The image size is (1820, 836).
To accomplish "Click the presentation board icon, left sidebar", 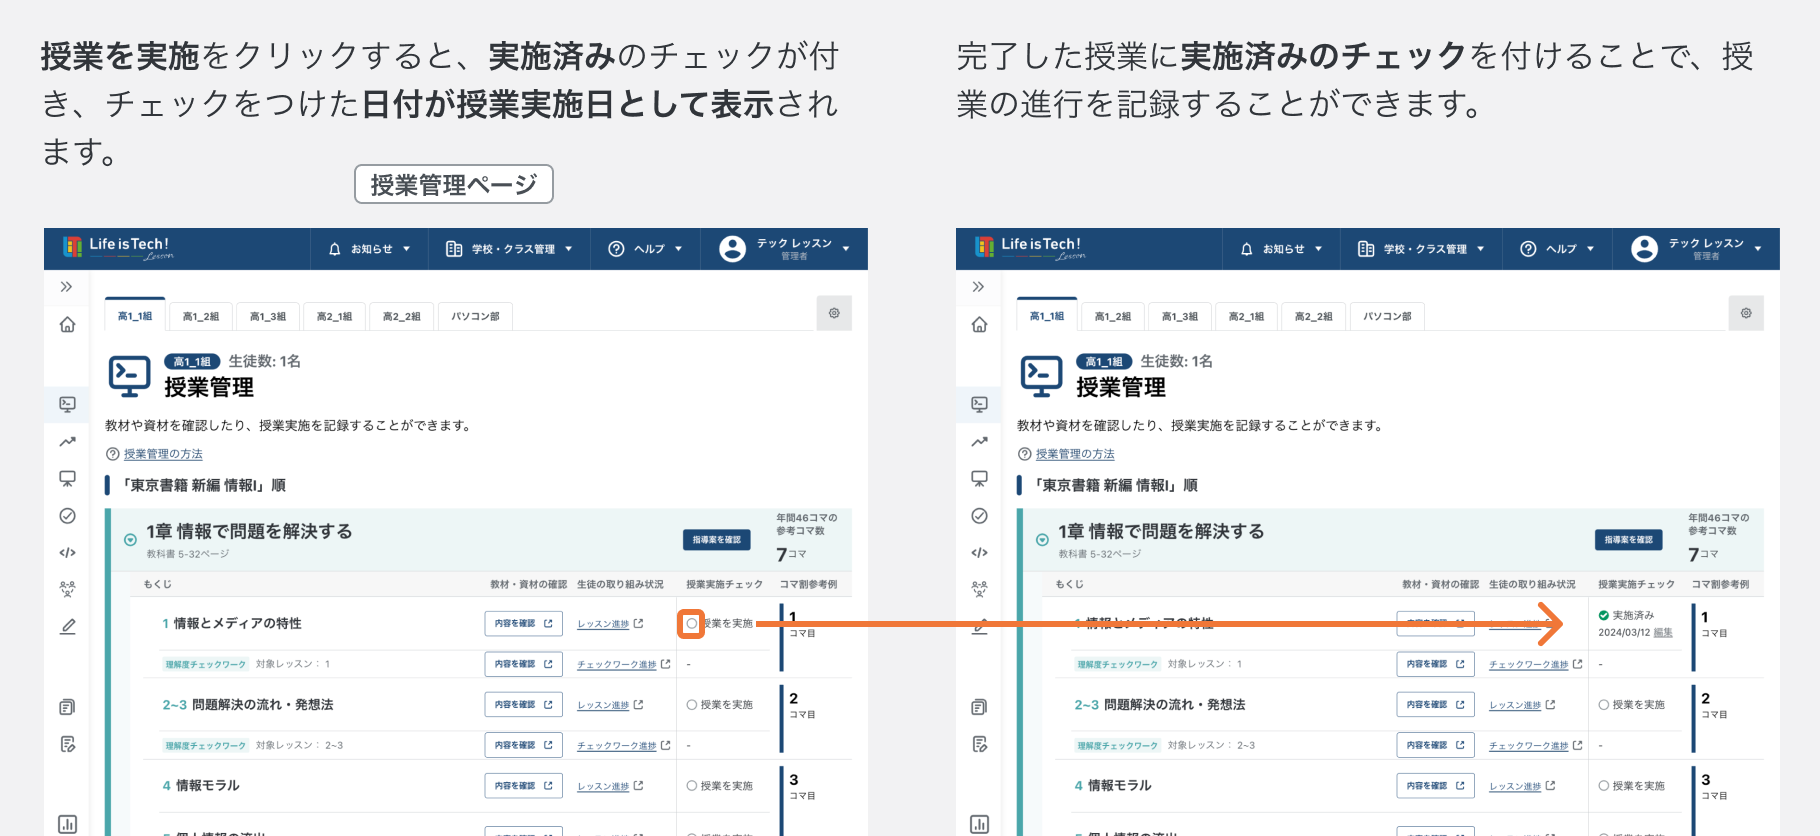I will tap(67, 479).
